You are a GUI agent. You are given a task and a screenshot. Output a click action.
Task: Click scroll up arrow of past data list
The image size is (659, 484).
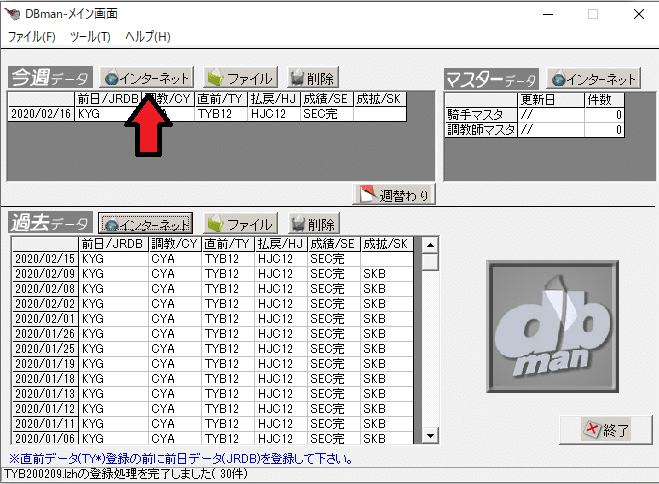(x=430, y=245)
